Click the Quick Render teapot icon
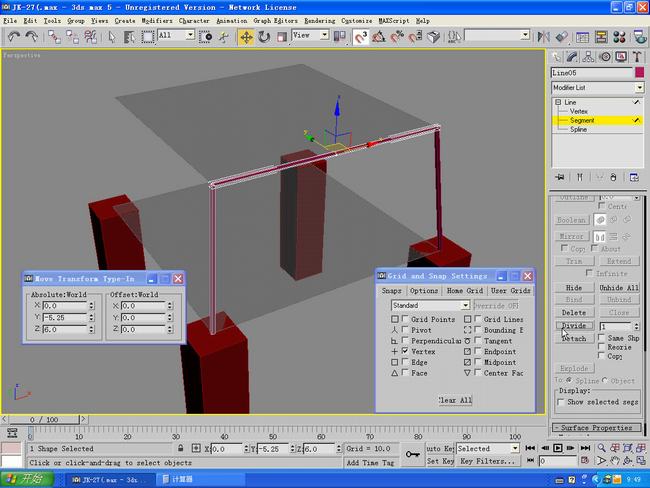650x488 pixels. 640,37
